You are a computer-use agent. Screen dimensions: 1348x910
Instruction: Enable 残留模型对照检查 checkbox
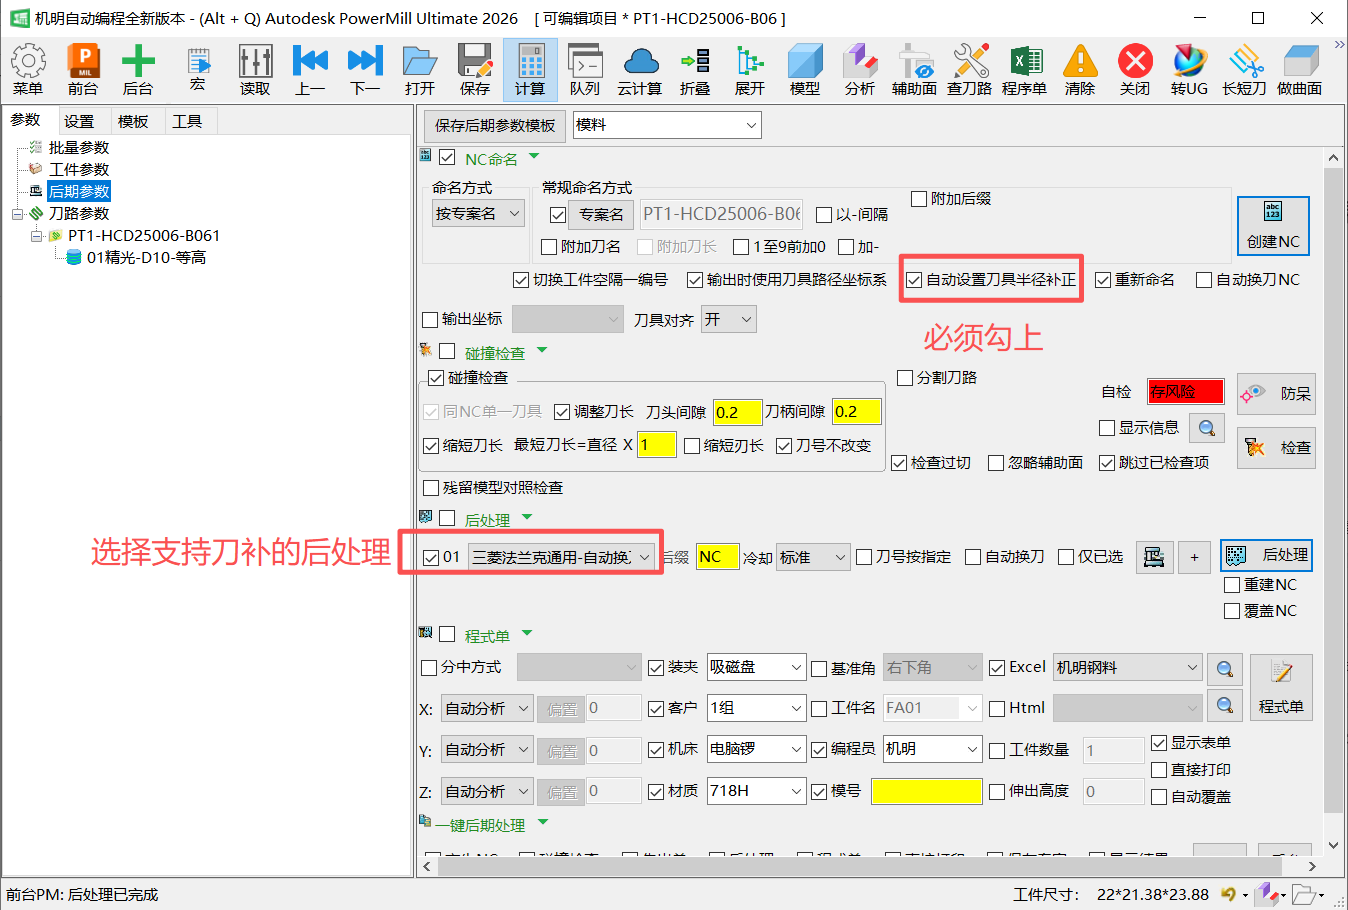[x=431, y=488]
